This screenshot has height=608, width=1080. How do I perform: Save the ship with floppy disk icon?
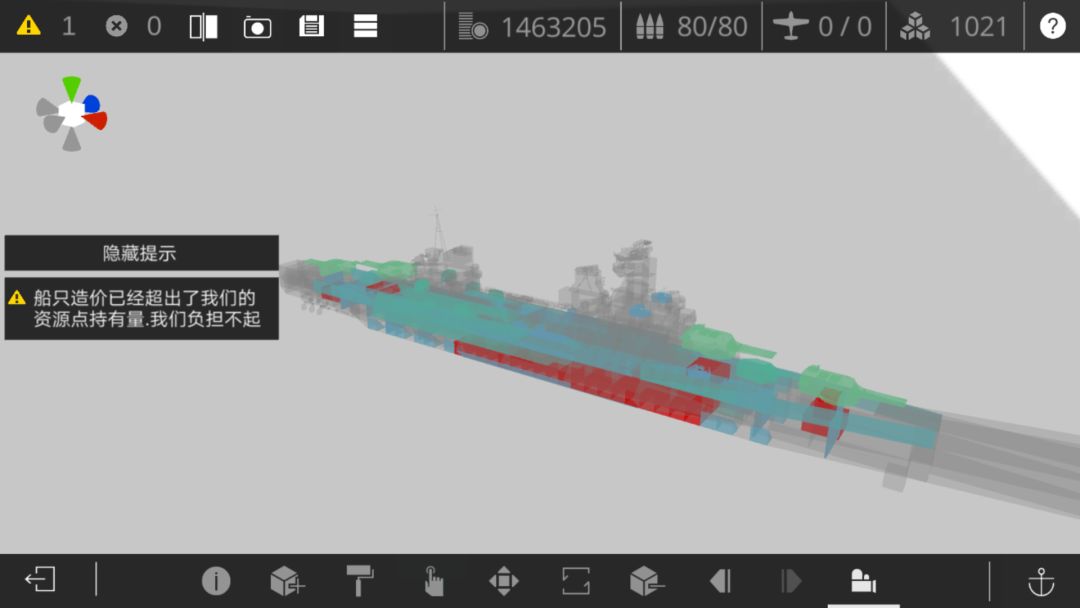[311, 26]
